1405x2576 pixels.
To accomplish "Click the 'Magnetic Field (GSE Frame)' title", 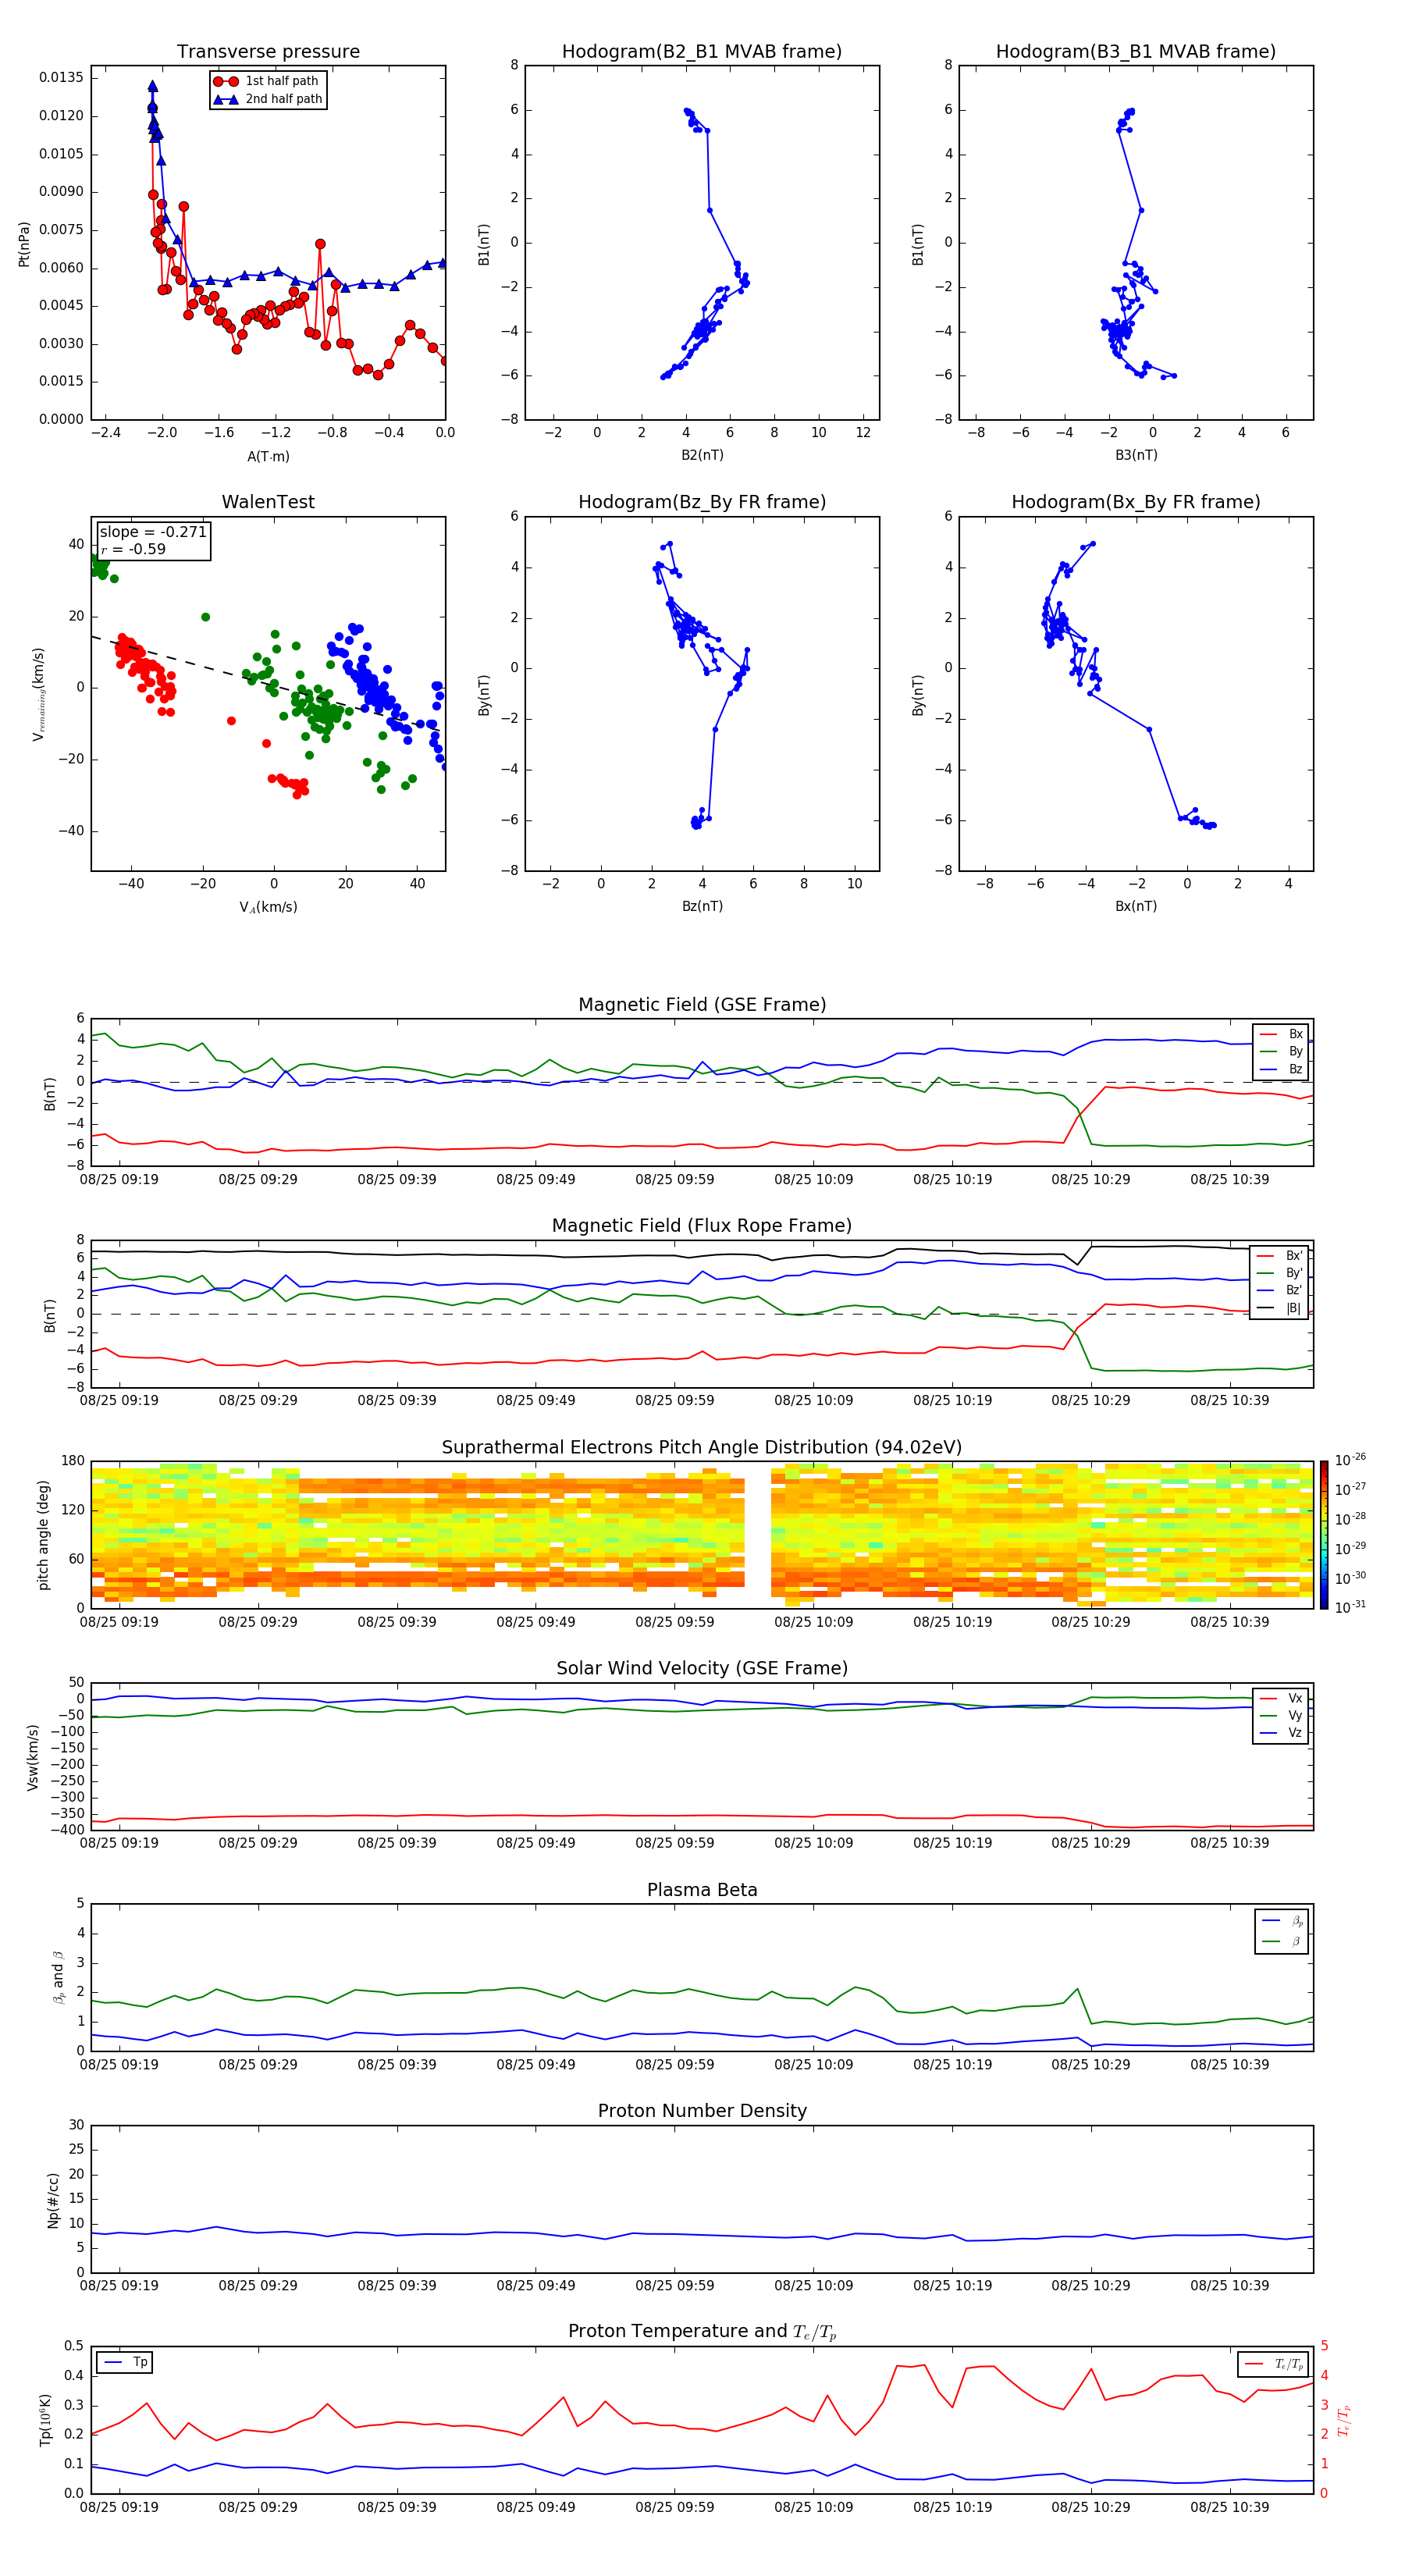I will point(702,1005).
